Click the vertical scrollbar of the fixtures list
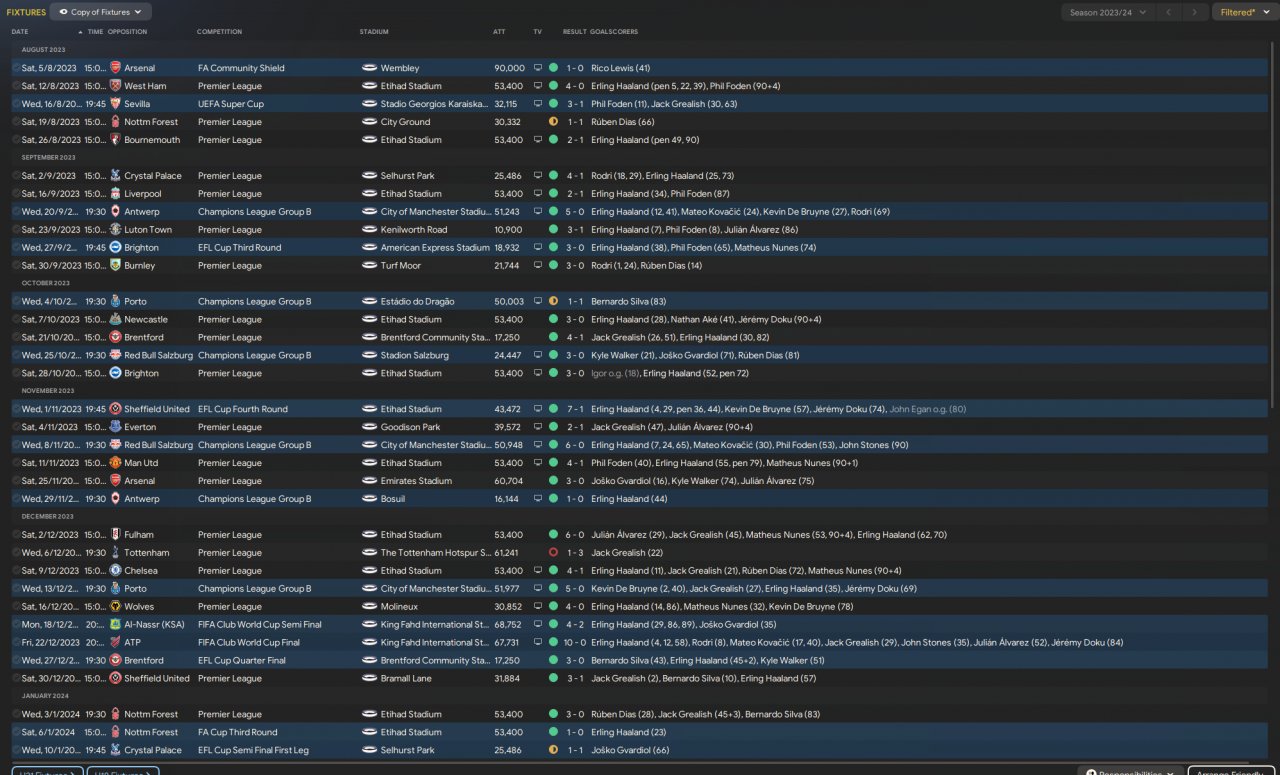 tap(1273, 225)
